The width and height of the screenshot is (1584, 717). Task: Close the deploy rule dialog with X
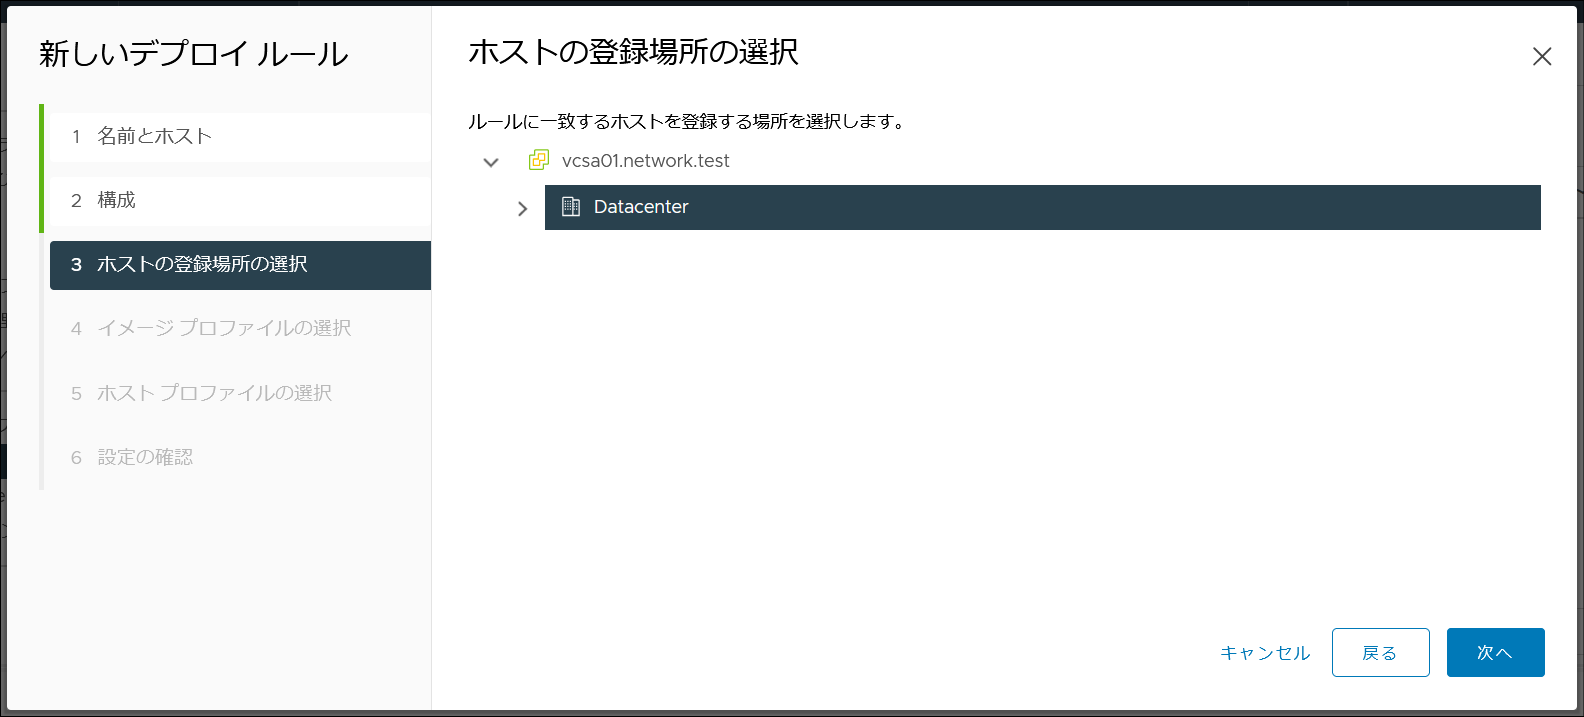coord(1542,57)
